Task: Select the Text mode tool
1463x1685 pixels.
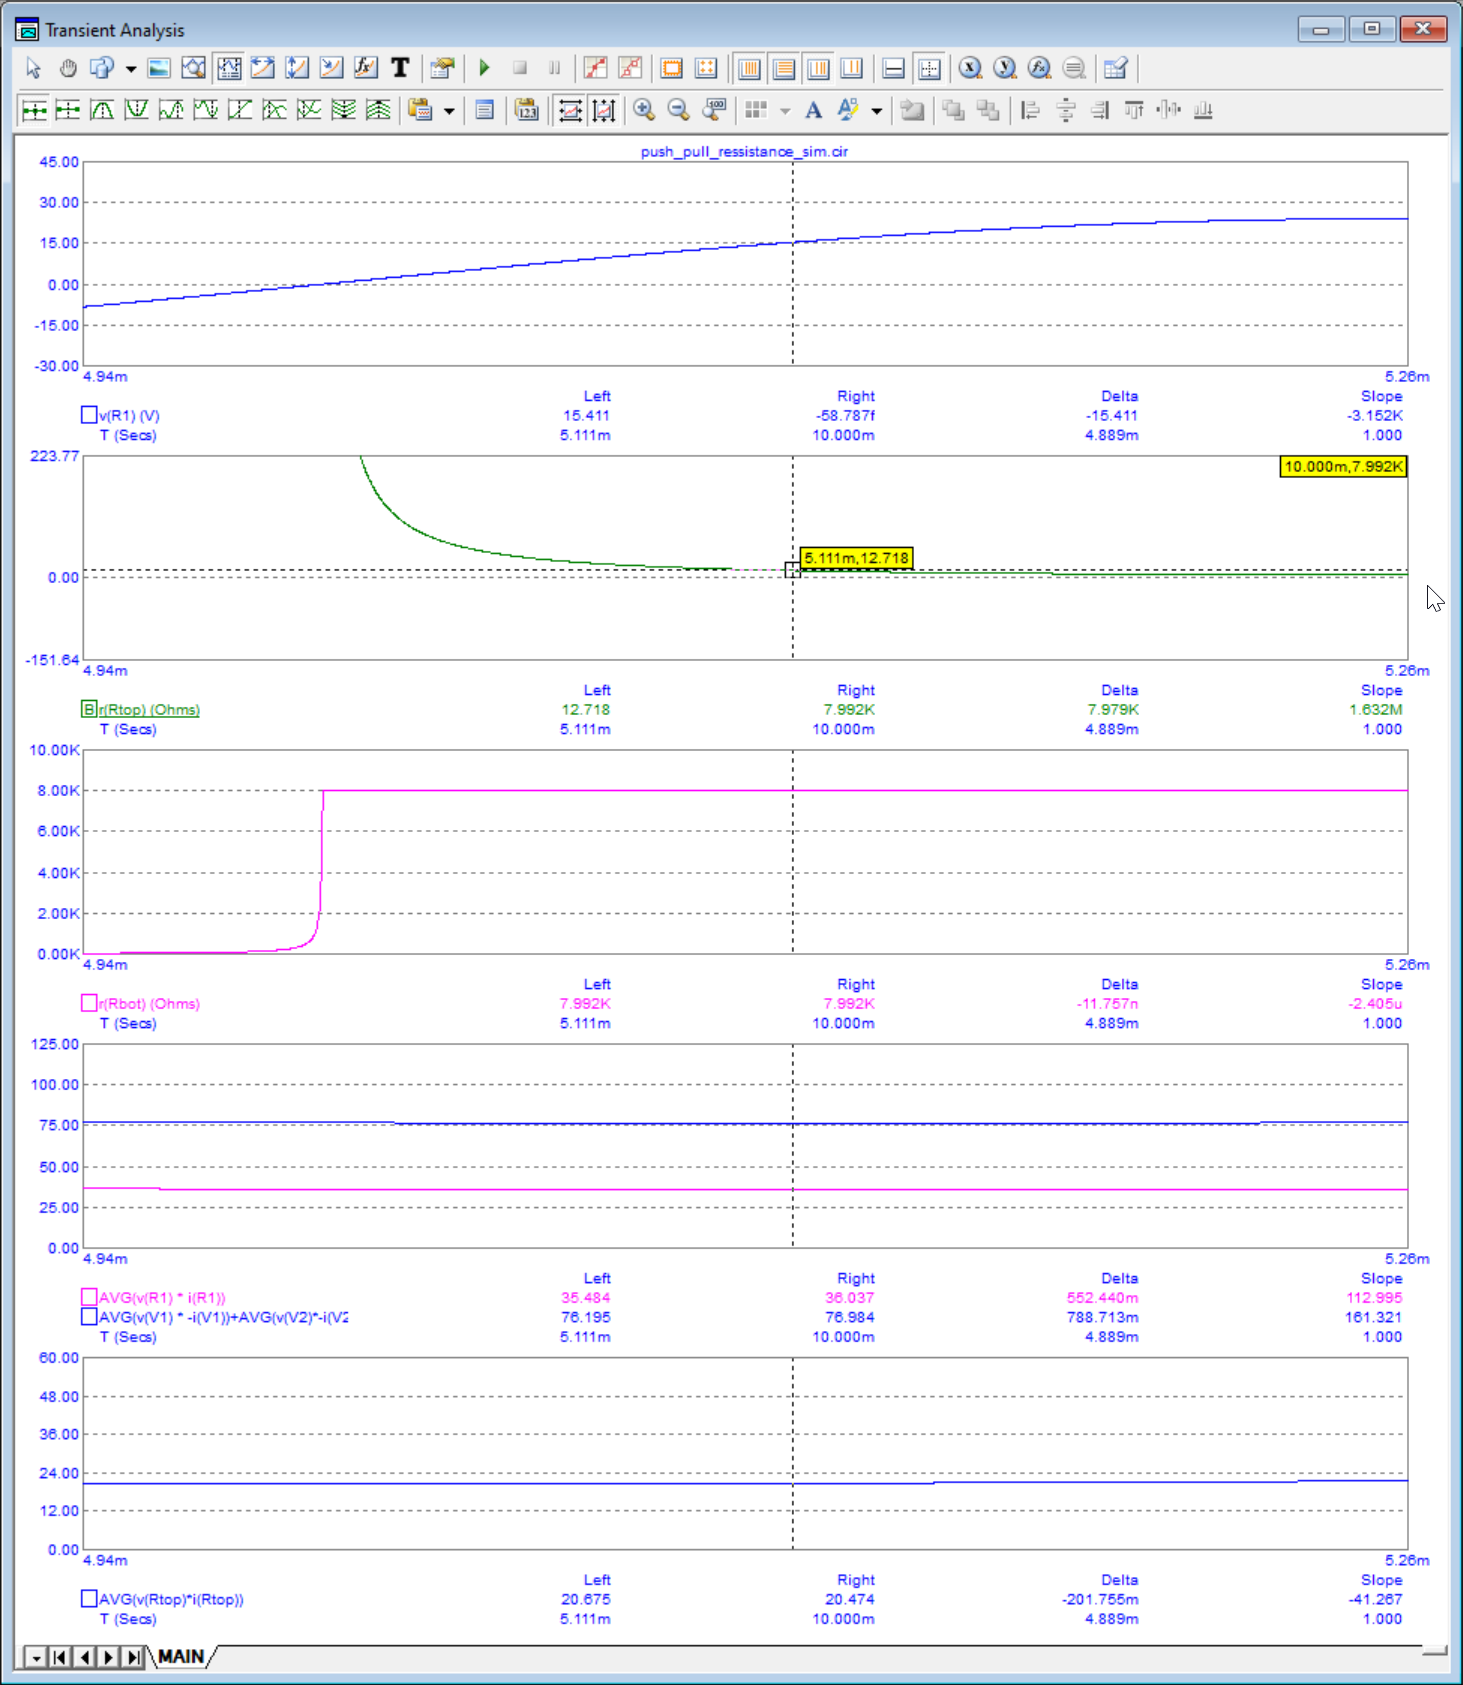Action: pos(400,68)
